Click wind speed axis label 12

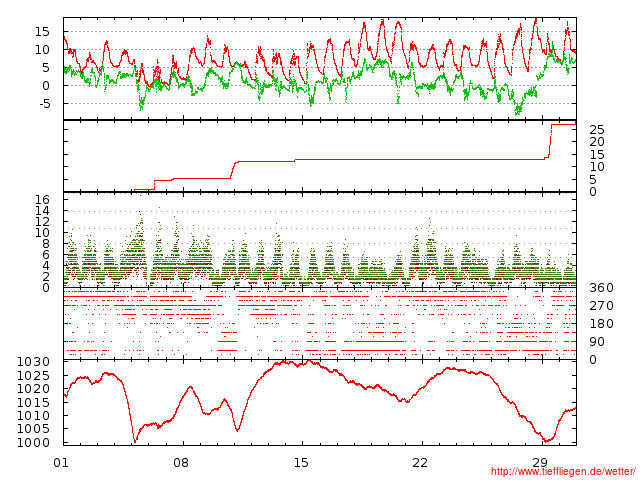(42, 222)
